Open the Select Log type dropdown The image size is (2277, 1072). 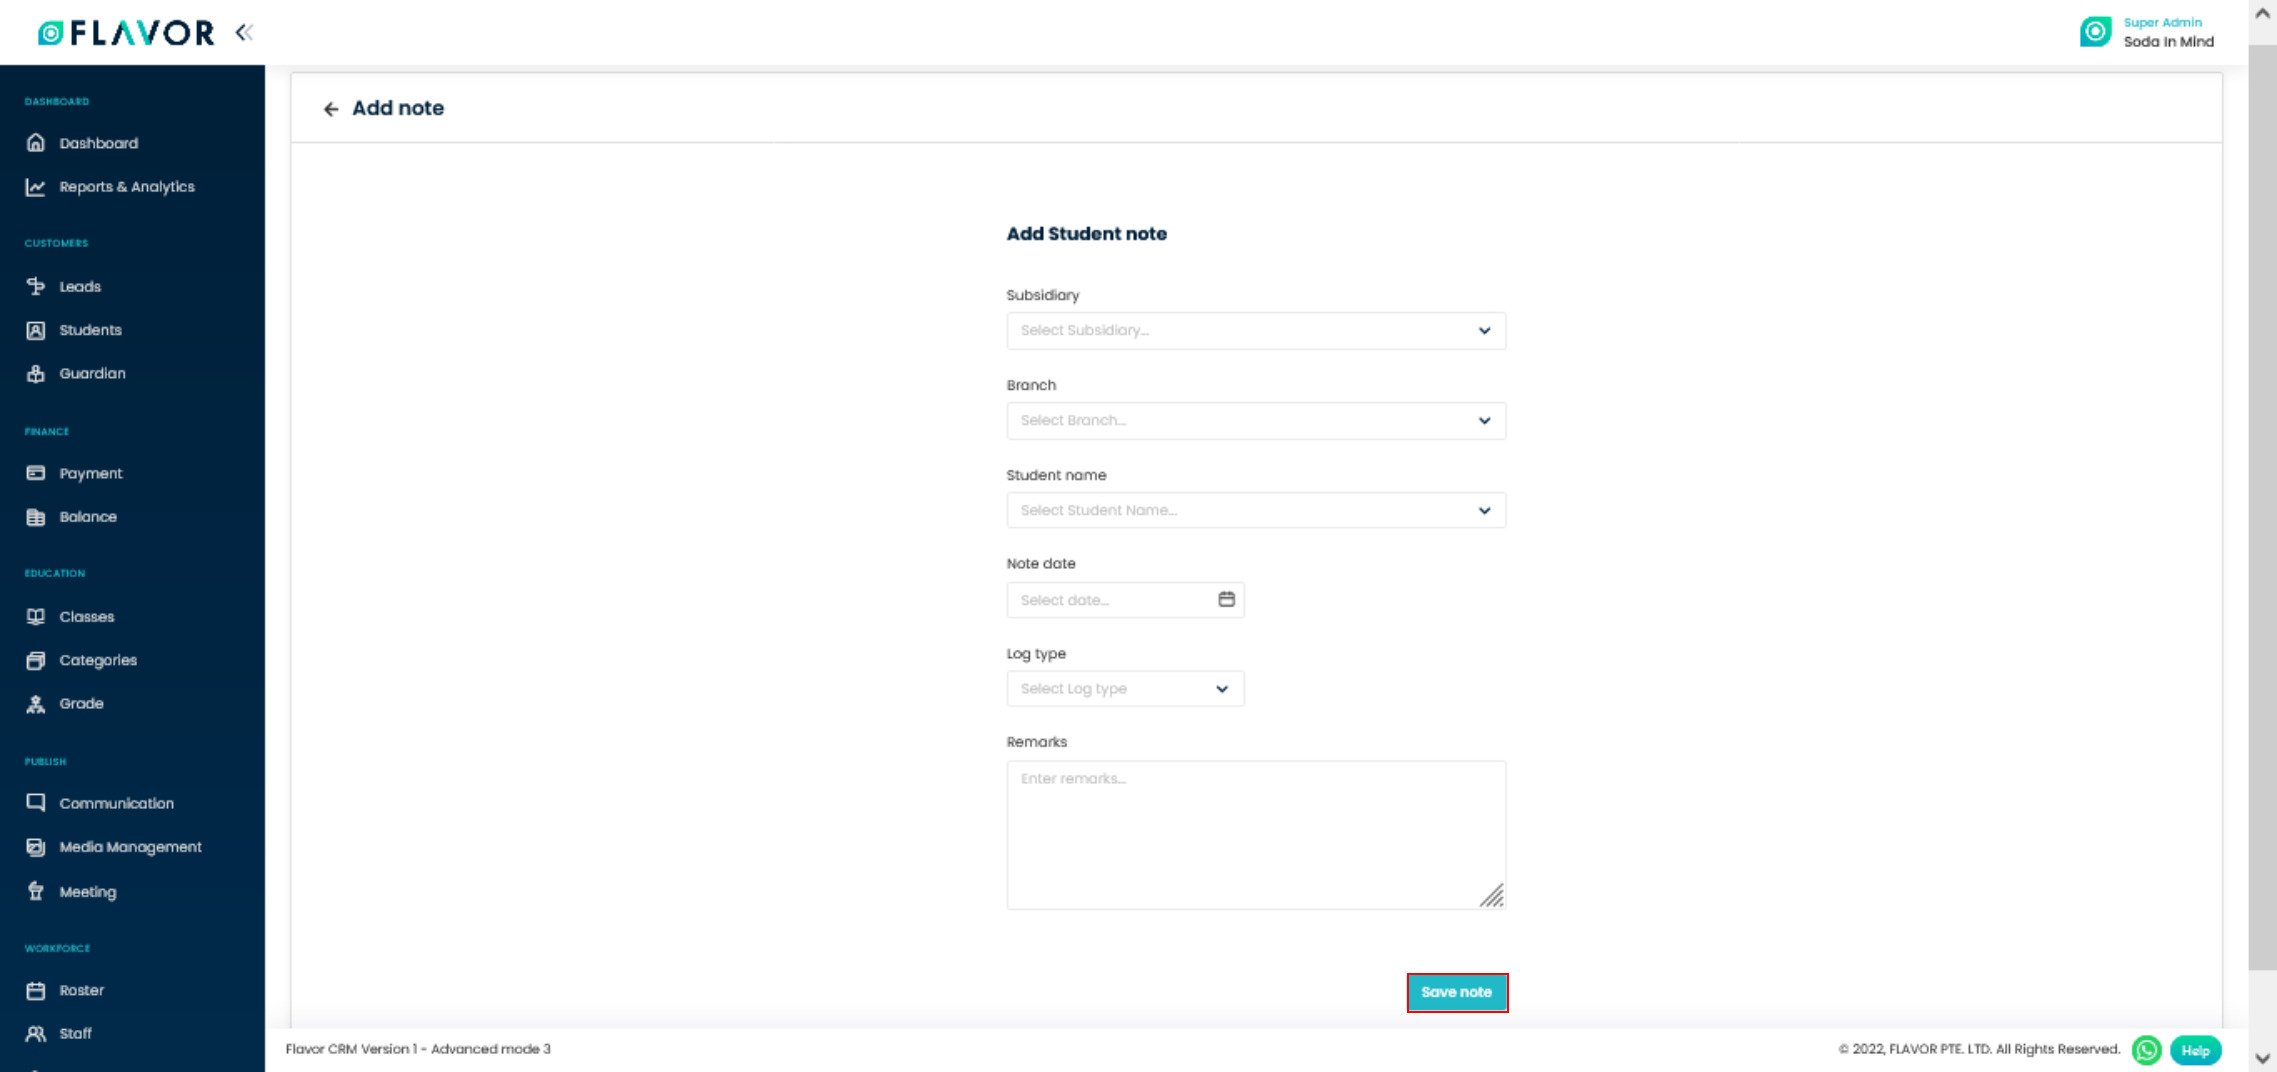point(1125,689)
